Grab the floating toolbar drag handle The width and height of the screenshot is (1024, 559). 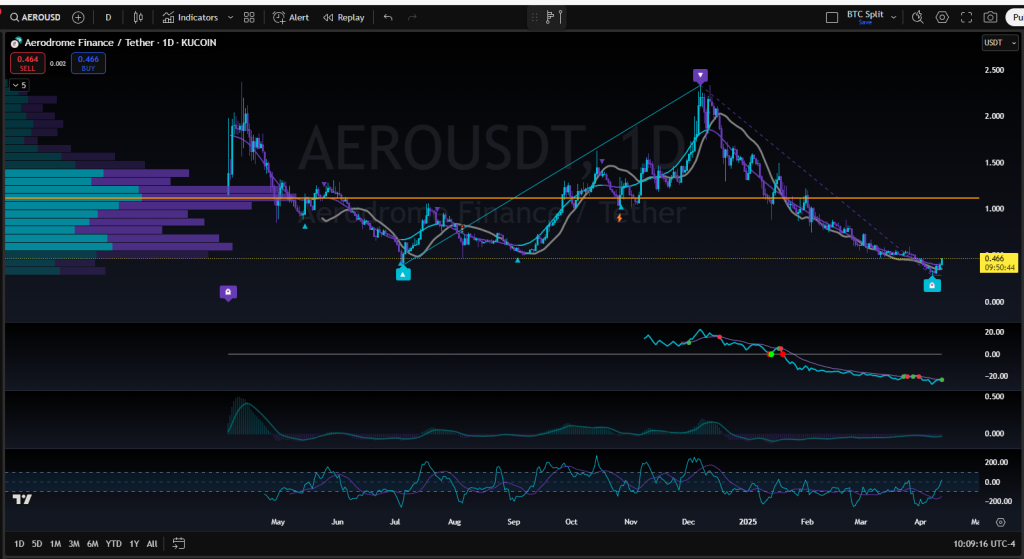tap(535, 18)
